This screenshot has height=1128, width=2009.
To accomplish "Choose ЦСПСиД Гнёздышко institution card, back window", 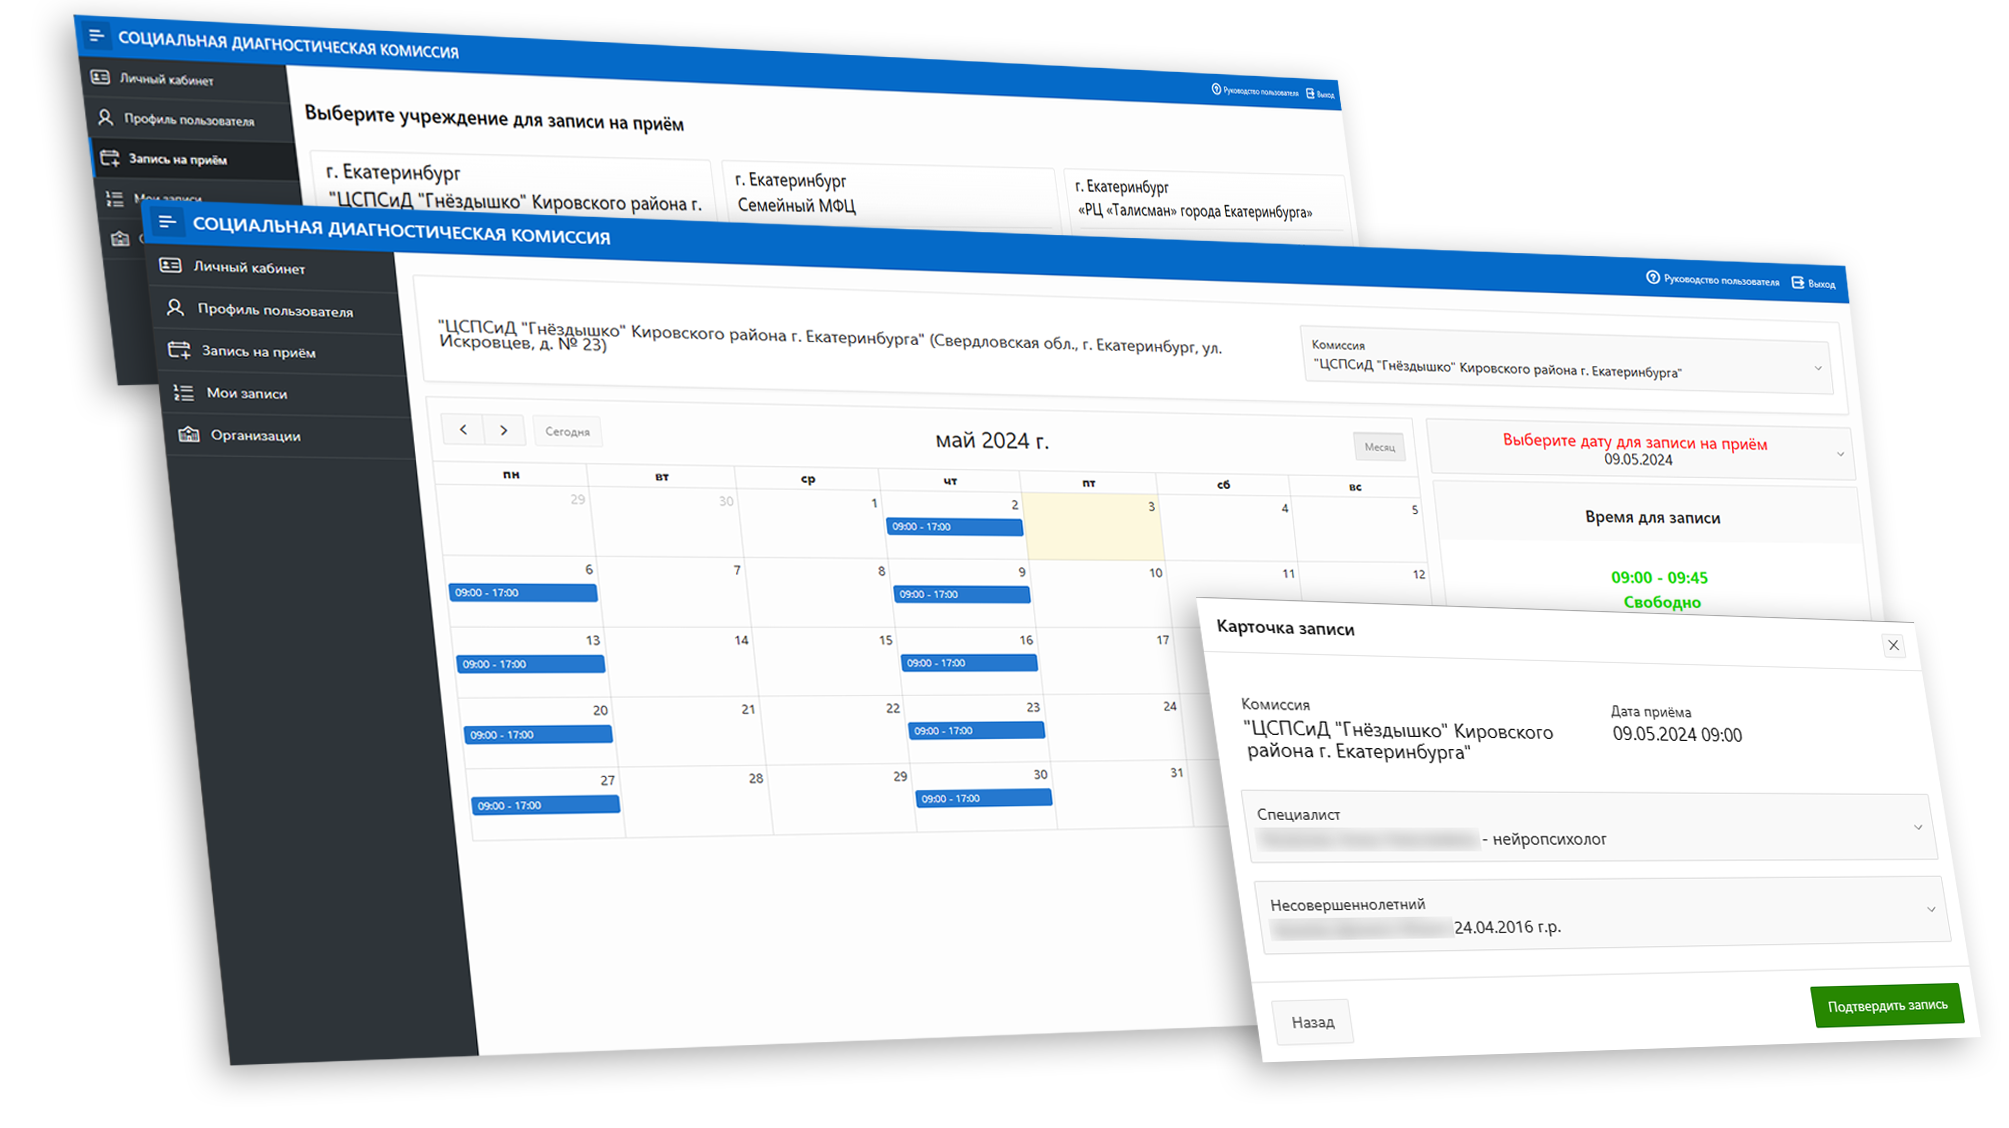I will [x=513, y=187].
